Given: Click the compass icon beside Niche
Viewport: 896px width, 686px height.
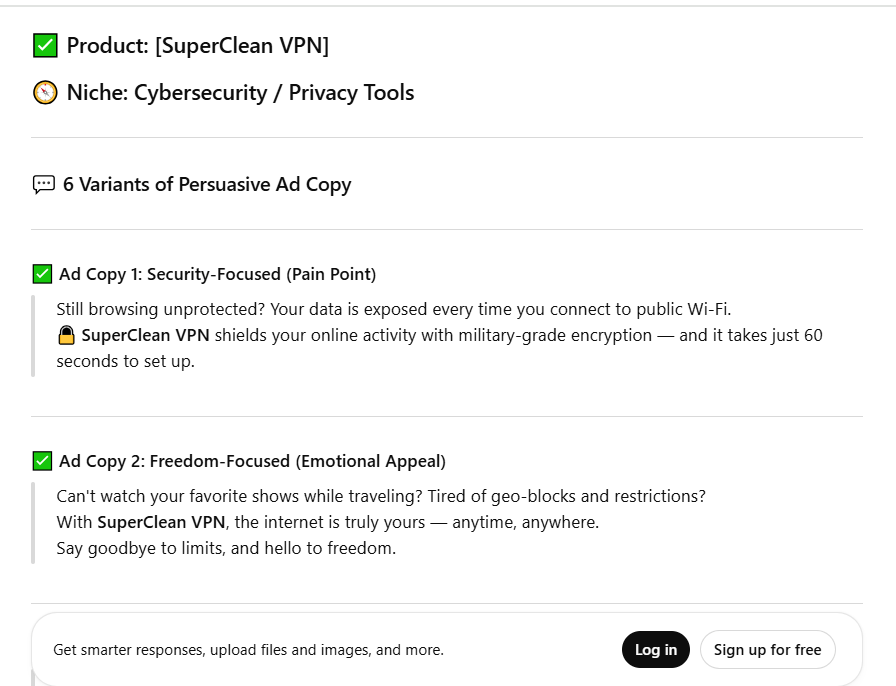Looking at the screenshot, I should (x=45, y=93).
